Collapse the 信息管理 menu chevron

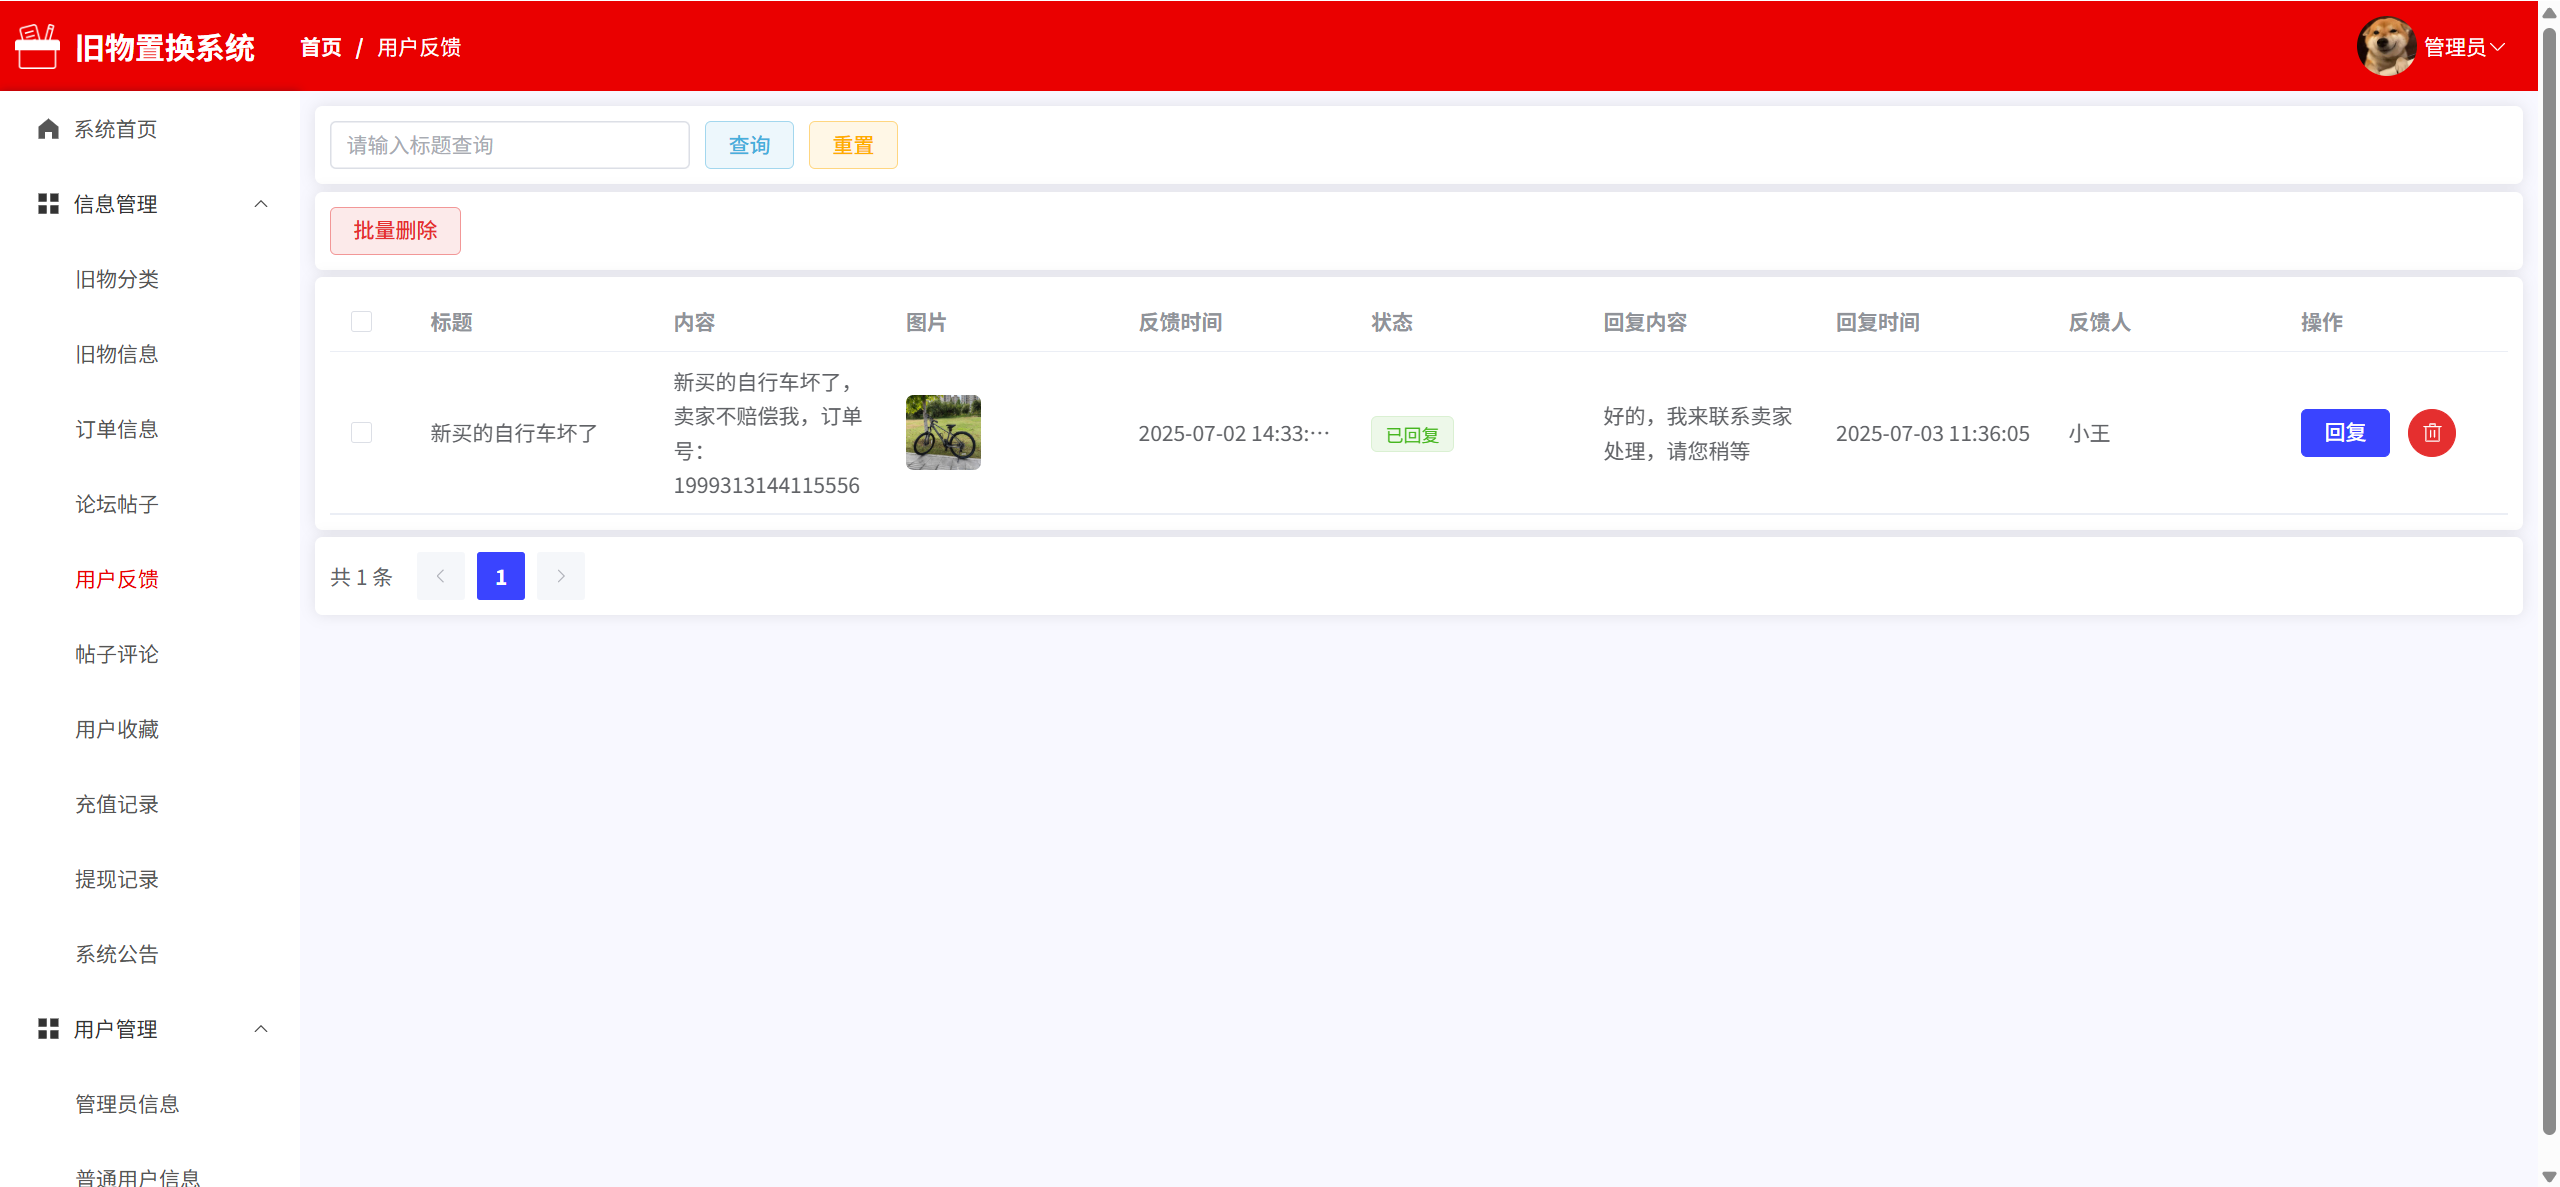[261, 204]
